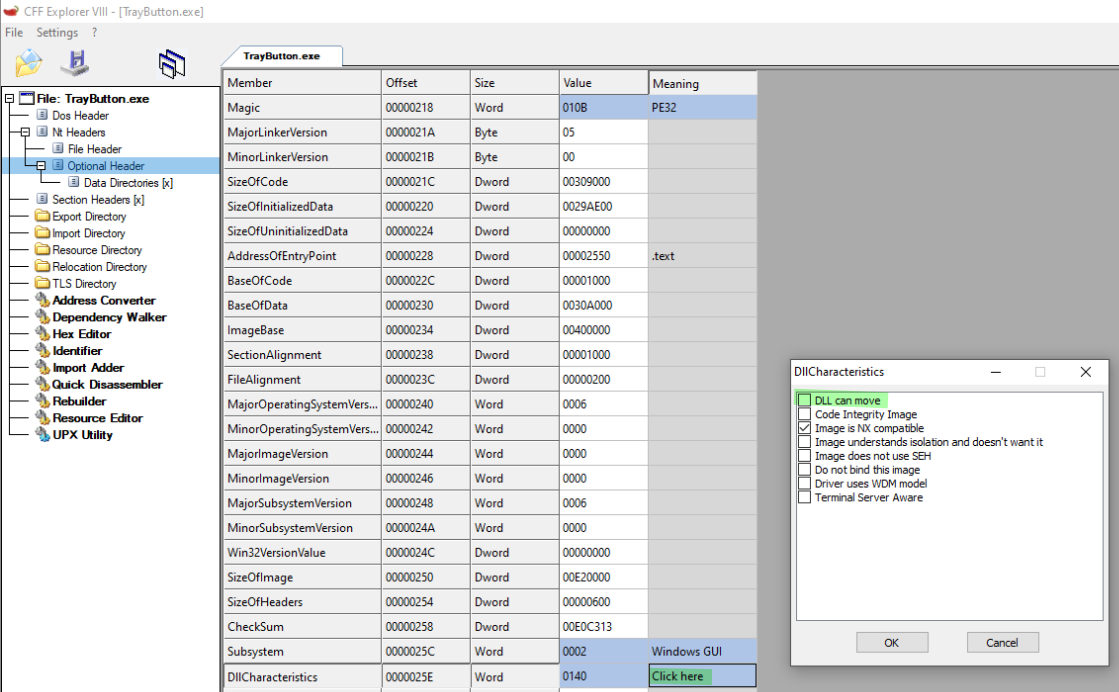The image size is (1119, 692).
Task: Toggle Image understands isolation checkbox
Action: pos(804,442)
